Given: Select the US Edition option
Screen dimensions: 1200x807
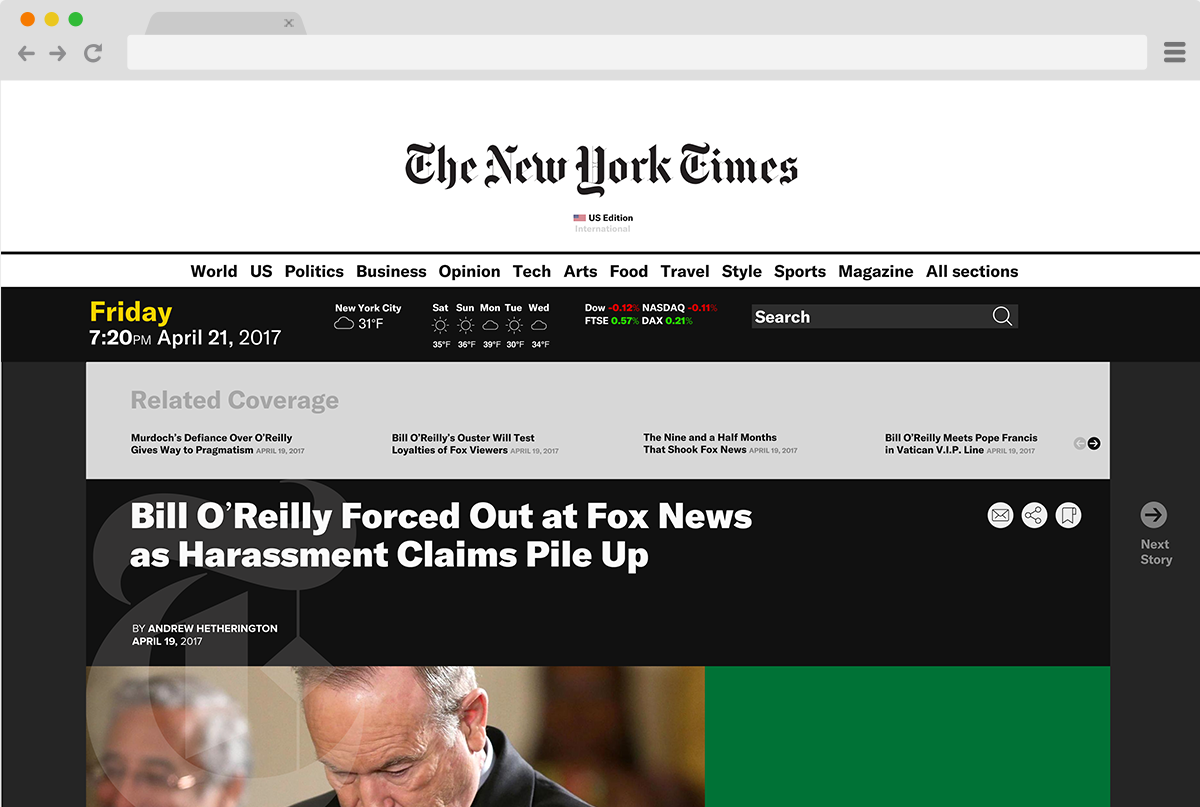Looking at the screenshot, I should (x=603, y=217).
